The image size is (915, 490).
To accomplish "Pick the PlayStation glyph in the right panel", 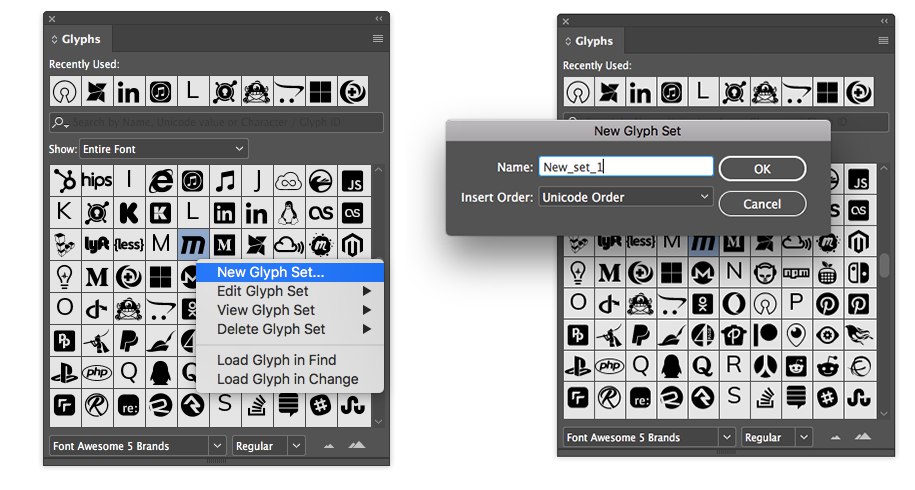I will 578,366.
